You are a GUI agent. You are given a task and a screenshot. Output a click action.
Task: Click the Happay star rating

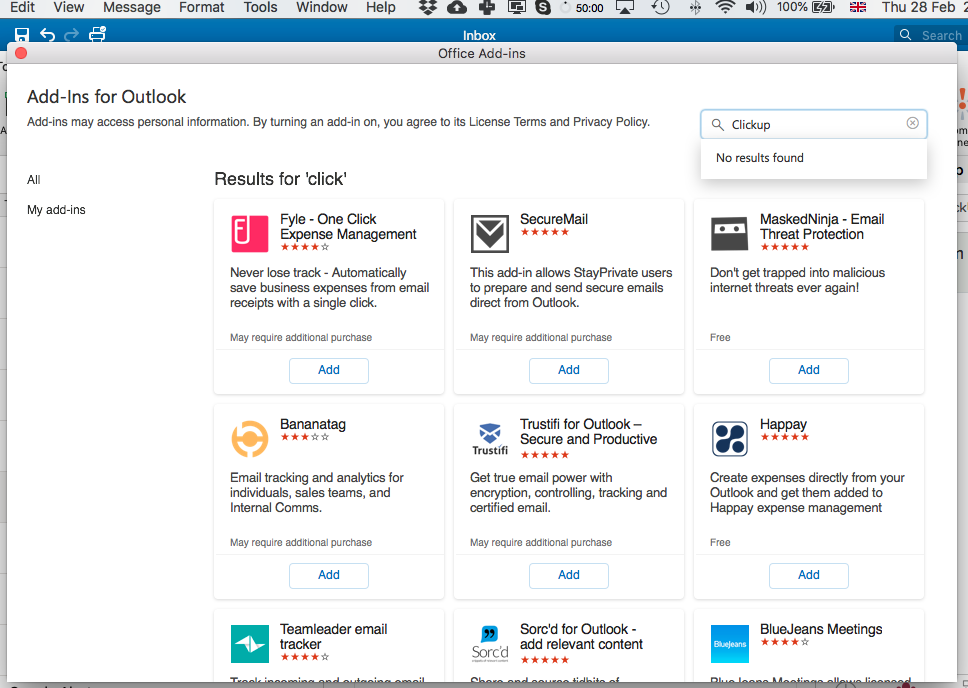[784, 437]
